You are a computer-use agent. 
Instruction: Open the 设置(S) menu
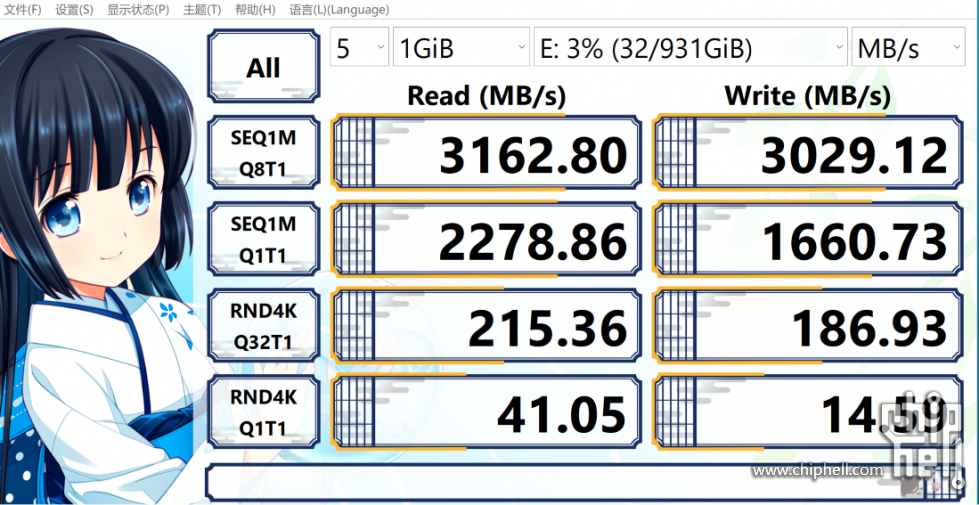point(74,10)
